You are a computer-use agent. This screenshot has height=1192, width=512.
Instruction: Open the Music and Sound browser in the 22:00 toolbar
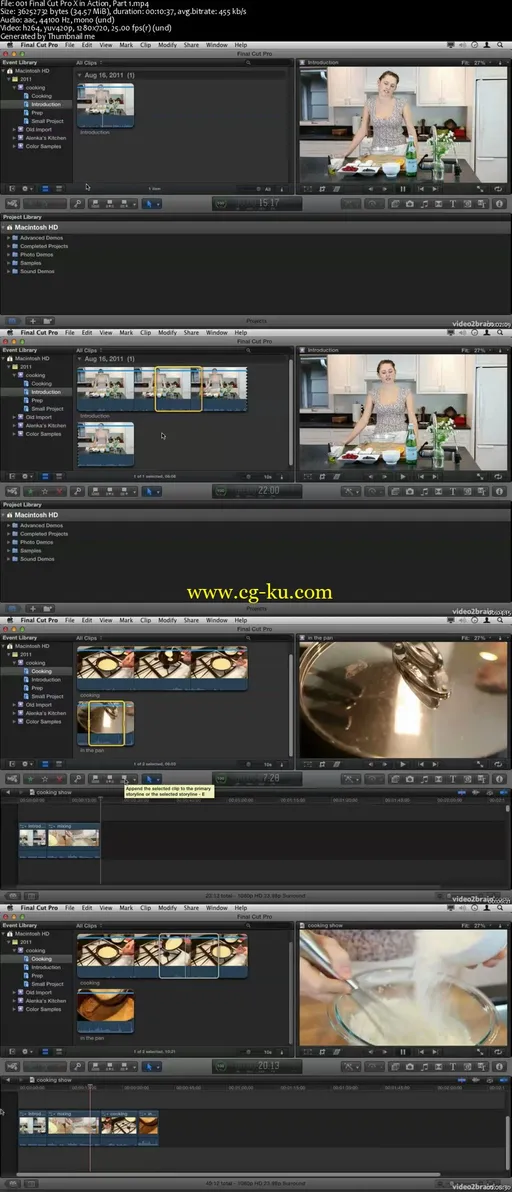pos(424,492)
